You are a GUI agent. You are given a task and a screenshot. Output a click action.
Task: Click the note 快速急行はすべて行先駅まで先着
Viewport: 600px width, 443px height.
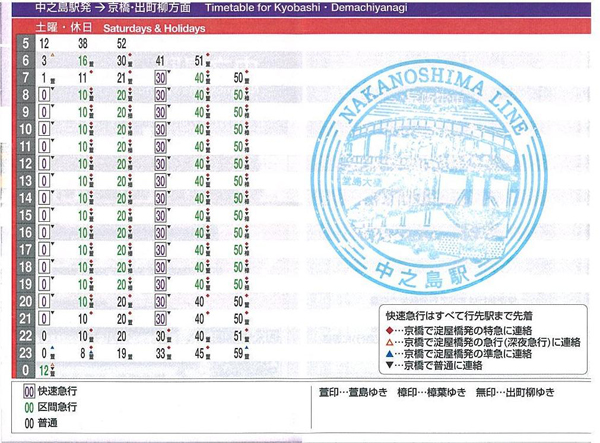(x=459, y=316)
